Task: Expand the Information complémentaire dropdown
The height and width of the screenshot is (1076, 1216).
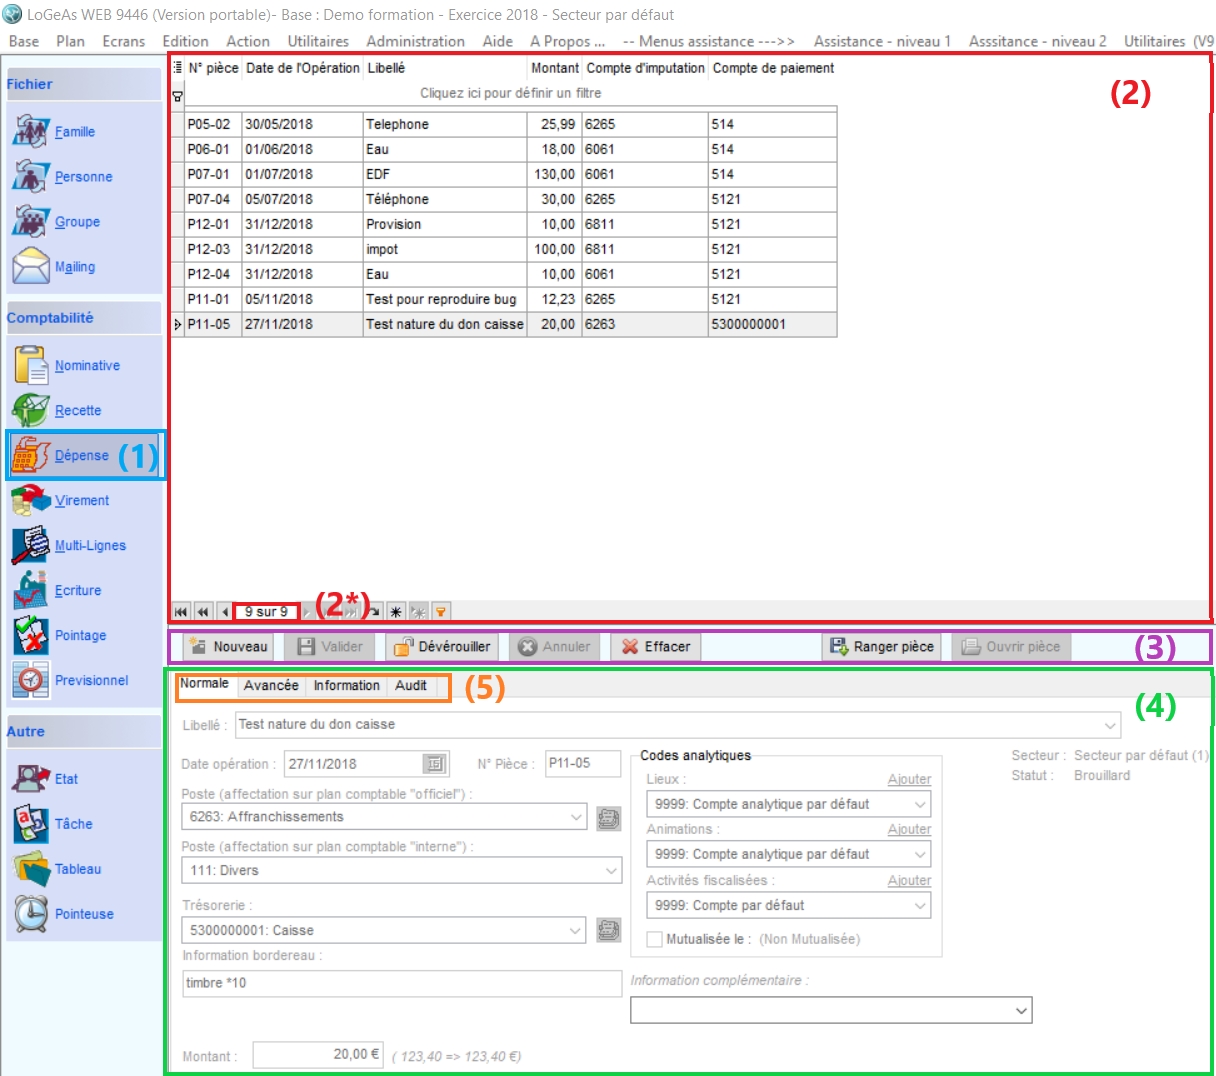Action: pyautogui.click(x=1021, y=1010)
